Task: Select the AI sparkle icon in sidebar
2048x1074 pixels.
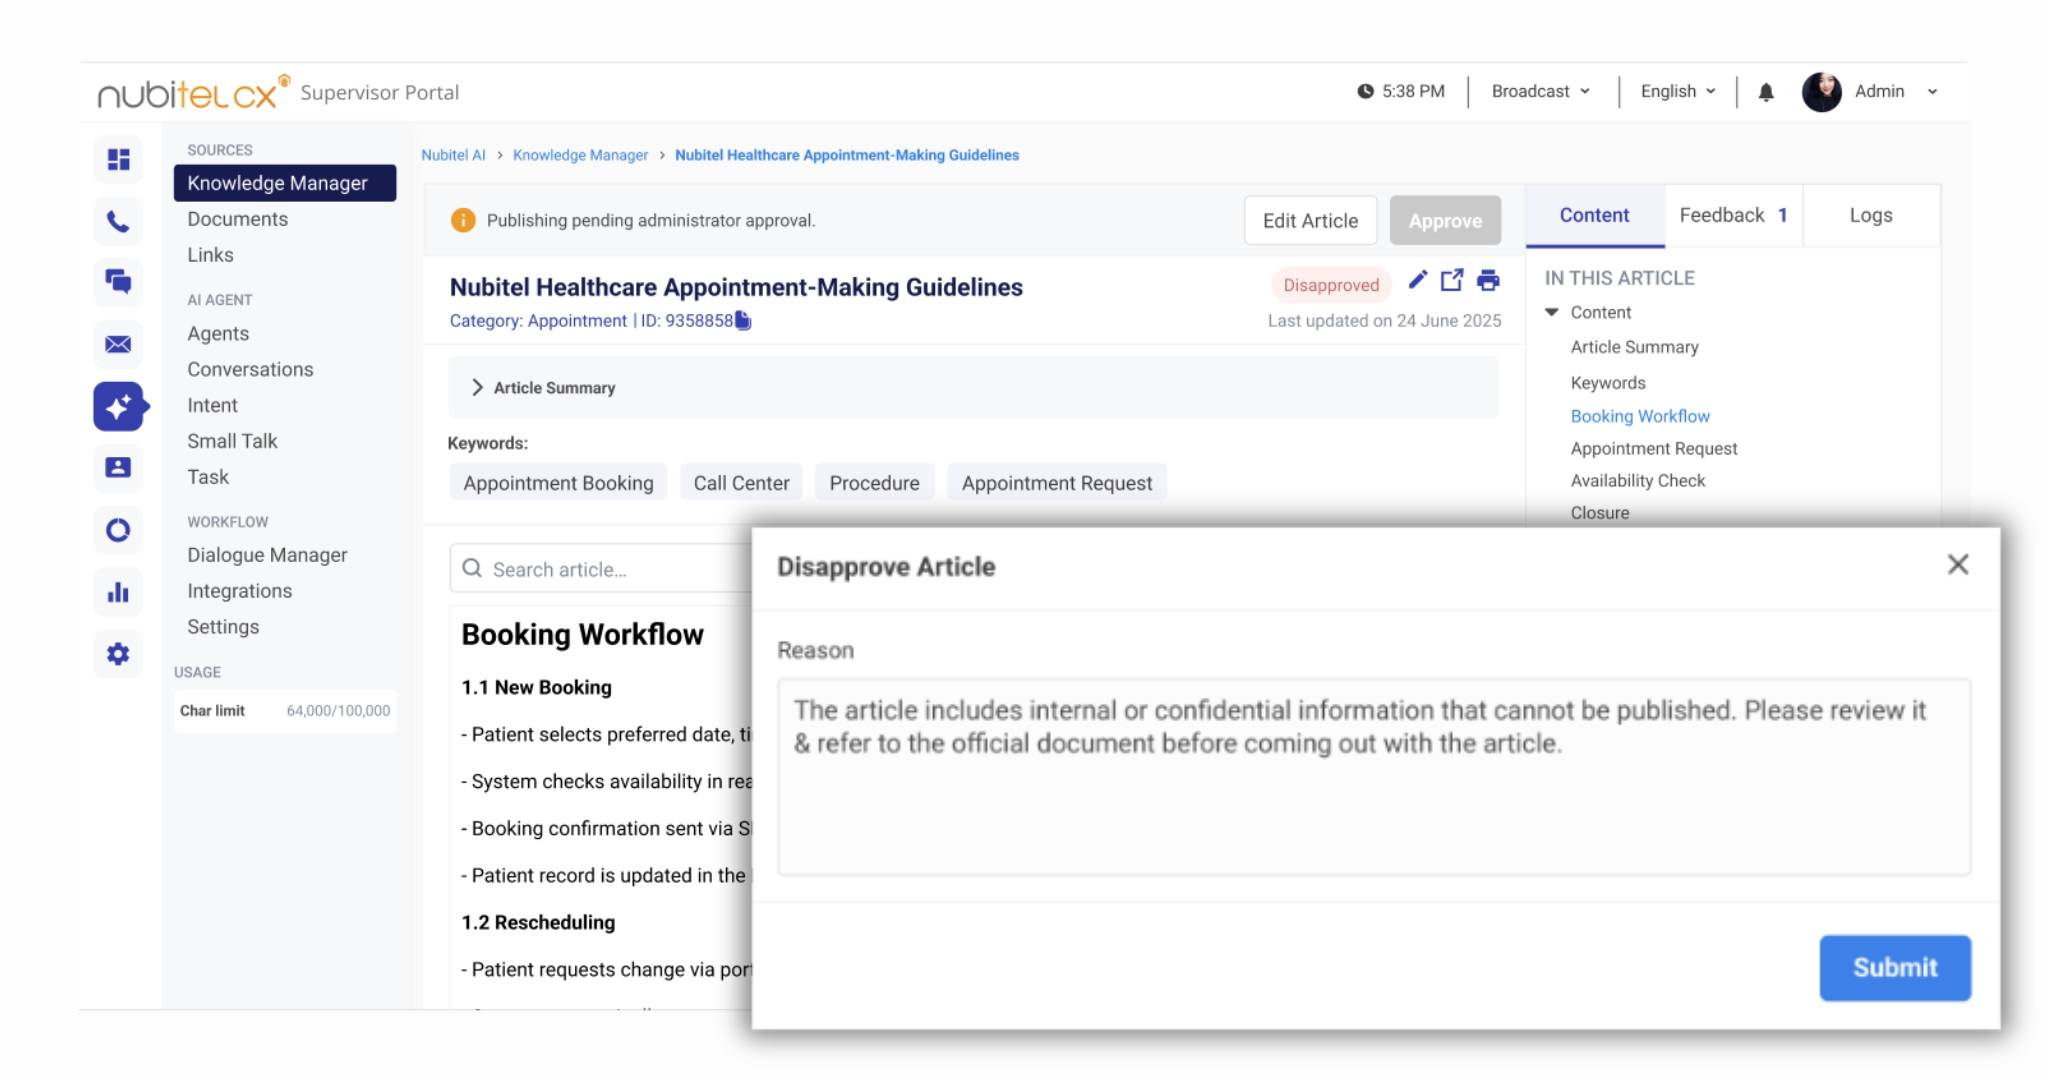Action: tap(119, 406)
